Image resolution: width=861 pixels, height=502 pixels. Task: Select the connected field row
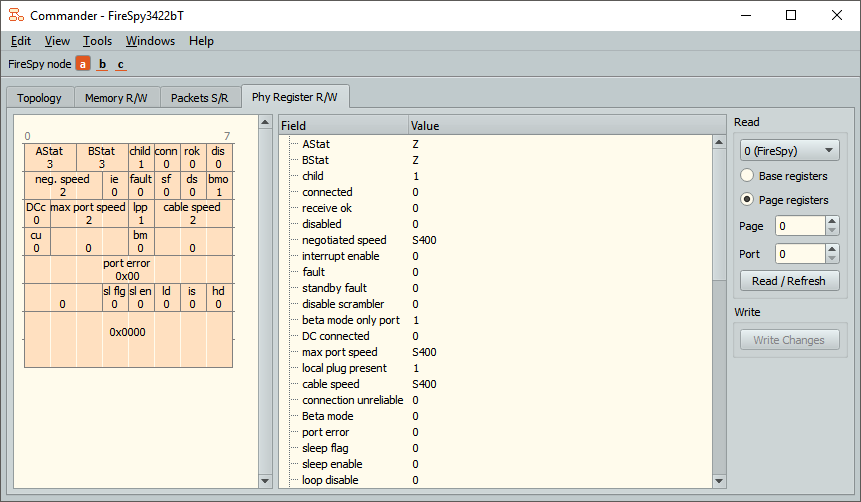coord(496,192)
